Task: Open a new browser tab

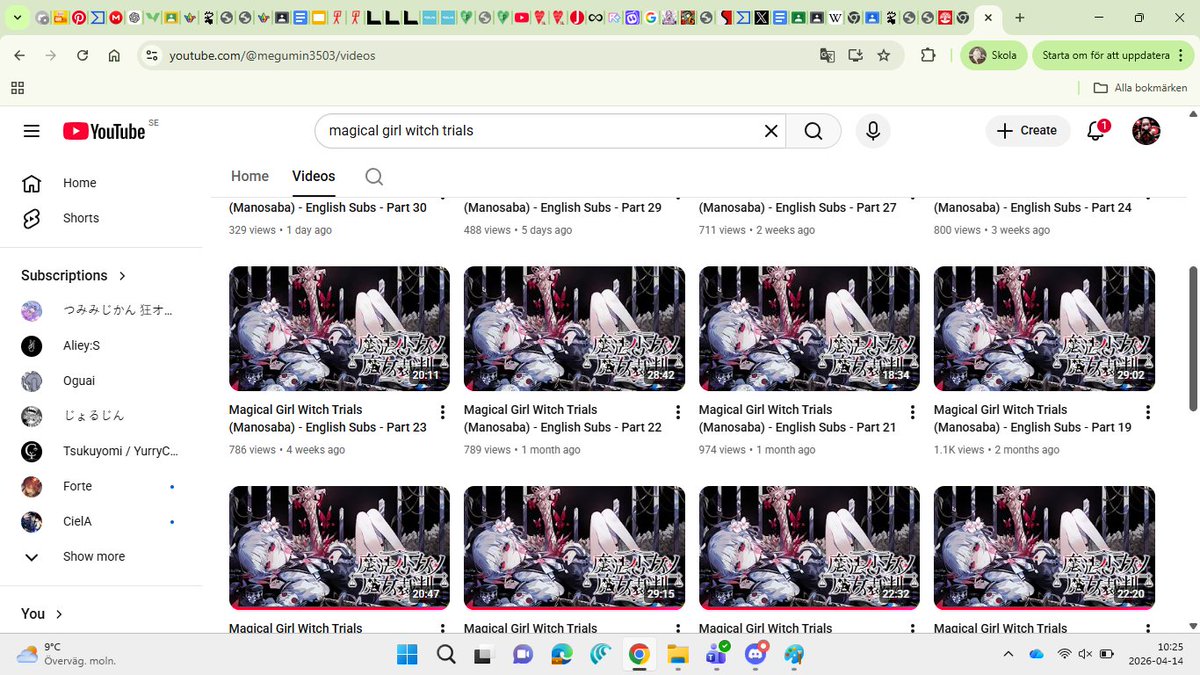Action: (1019, 18)
